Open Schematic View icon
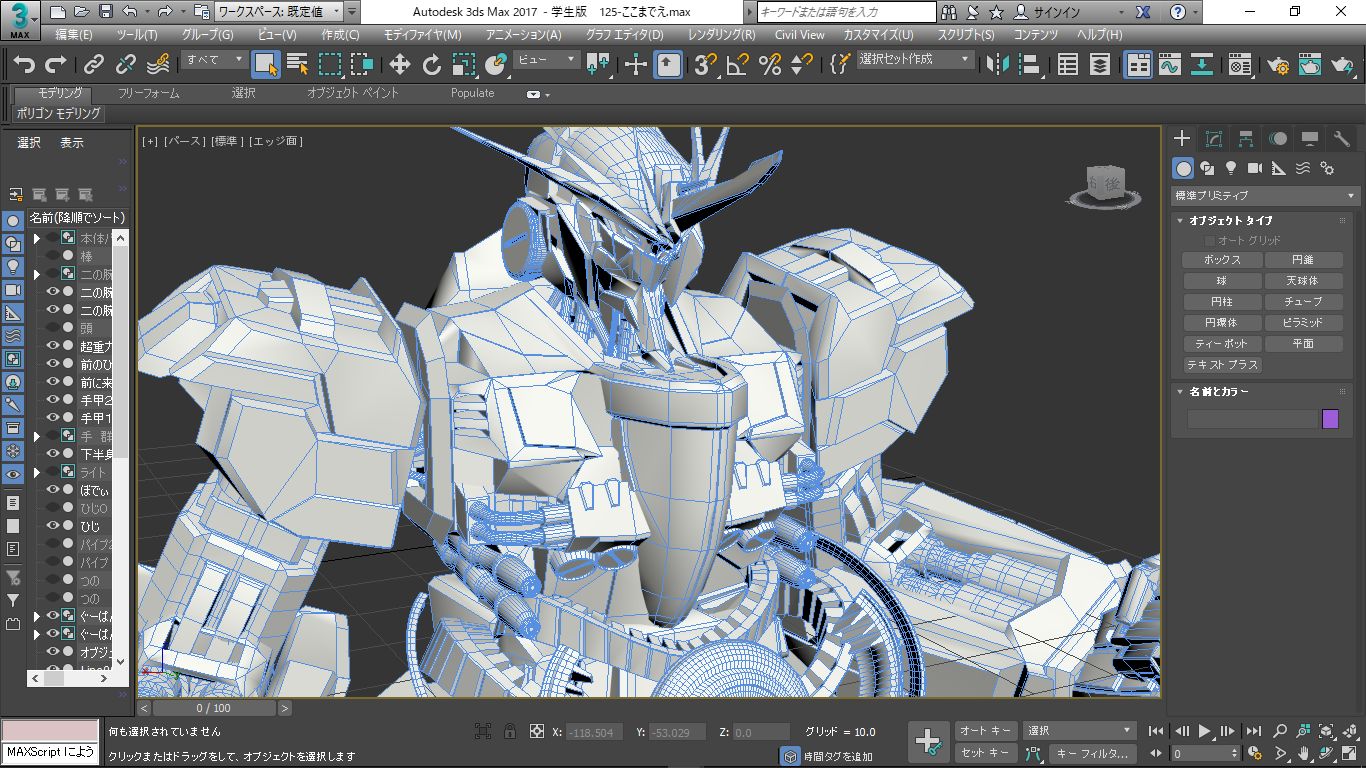Viewport: 1366px width, 768px height. pyautogui.click(x=1202, y=65)
